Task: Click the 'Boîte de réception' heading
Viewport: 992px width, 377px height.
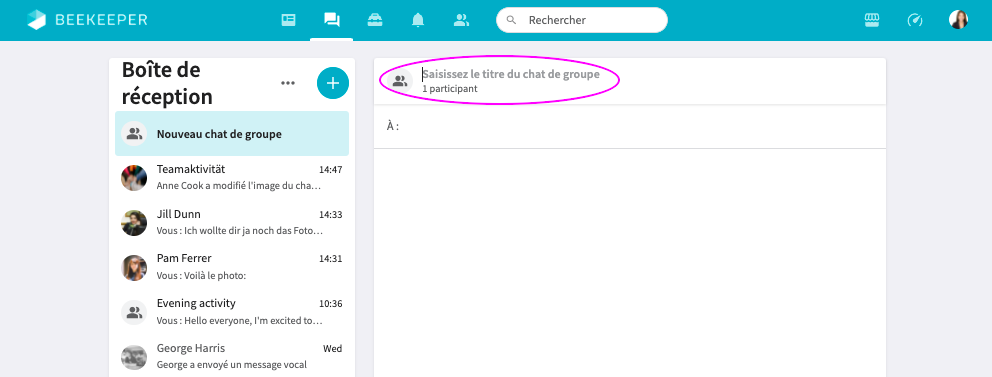Action: (x=167, y=83)
